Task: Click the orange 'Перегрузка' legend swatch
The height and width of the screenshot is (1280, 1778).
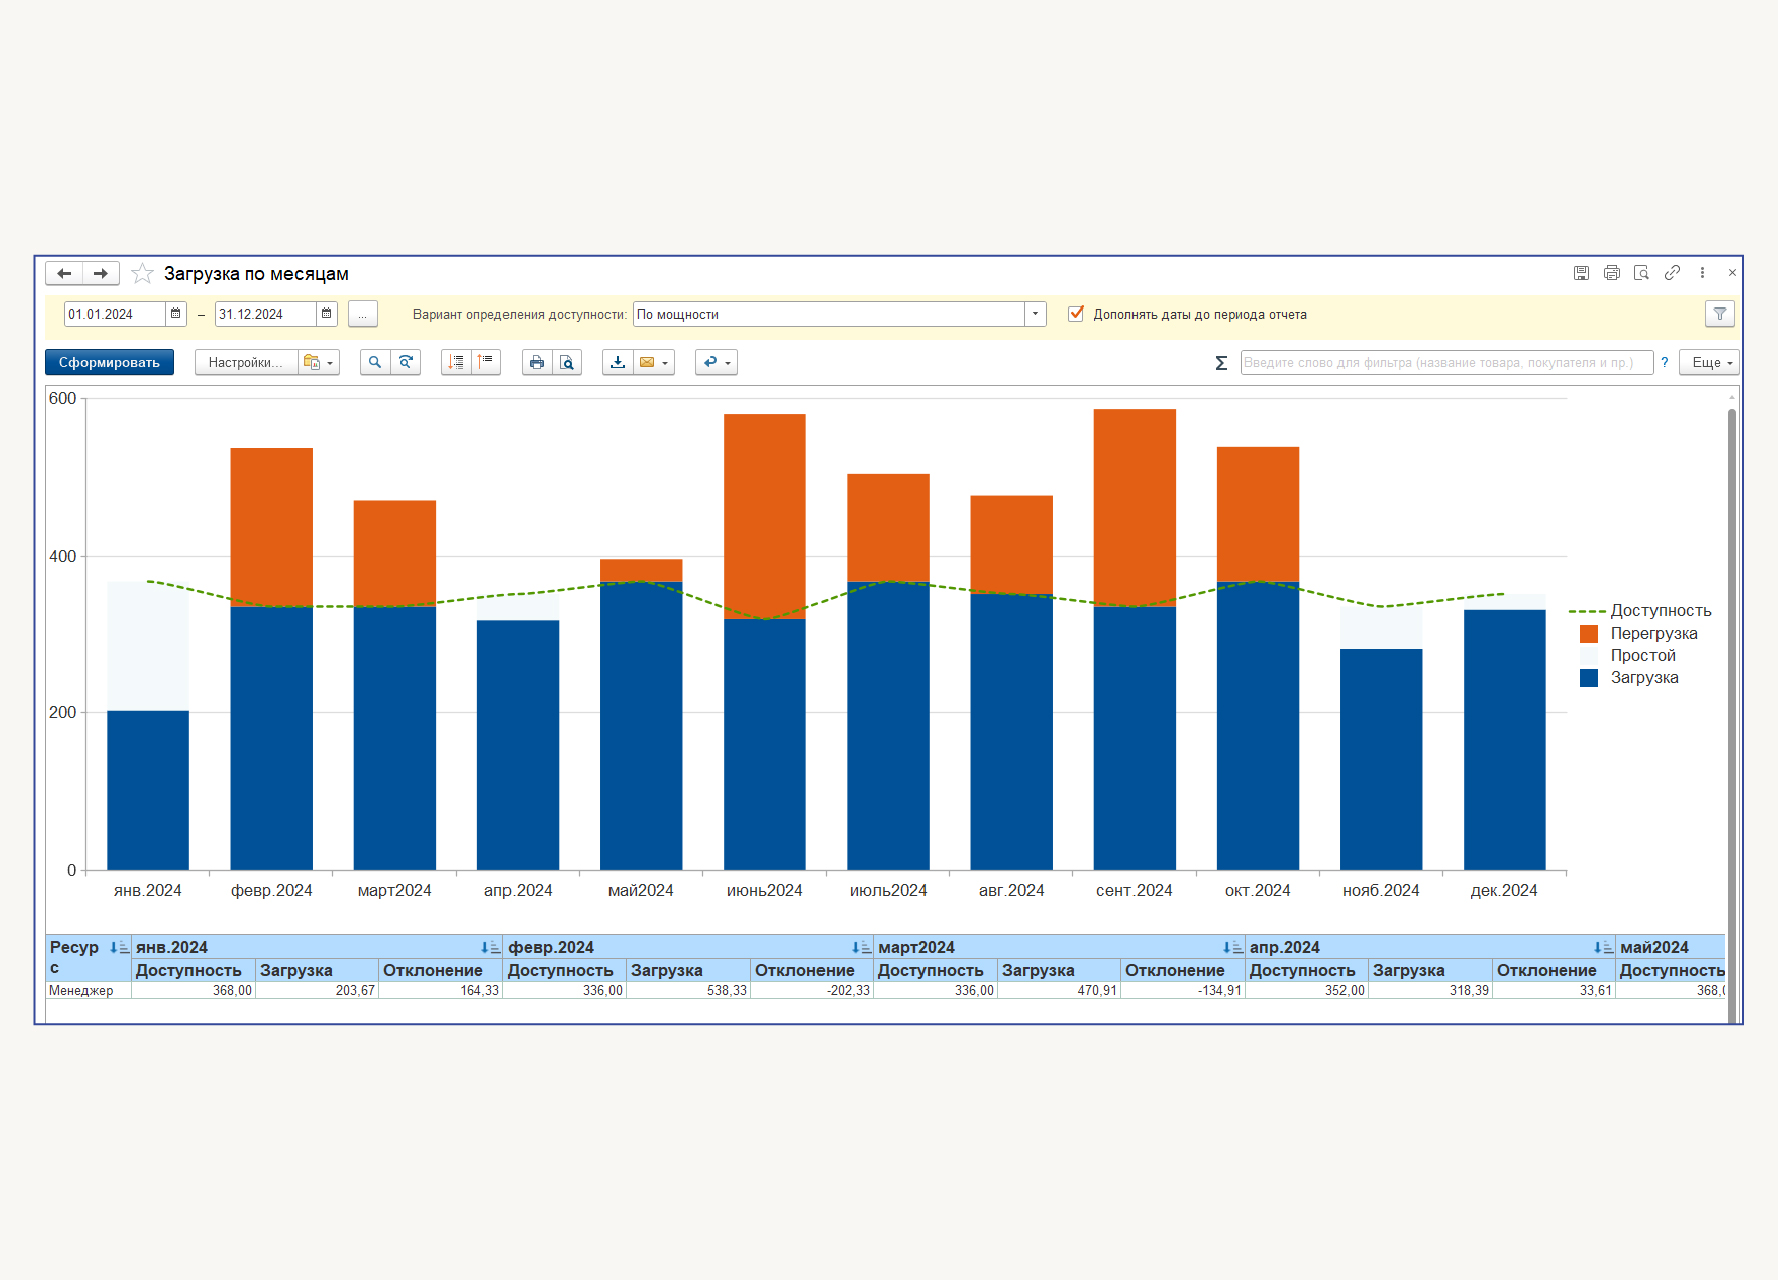Action: point(1588,634)
